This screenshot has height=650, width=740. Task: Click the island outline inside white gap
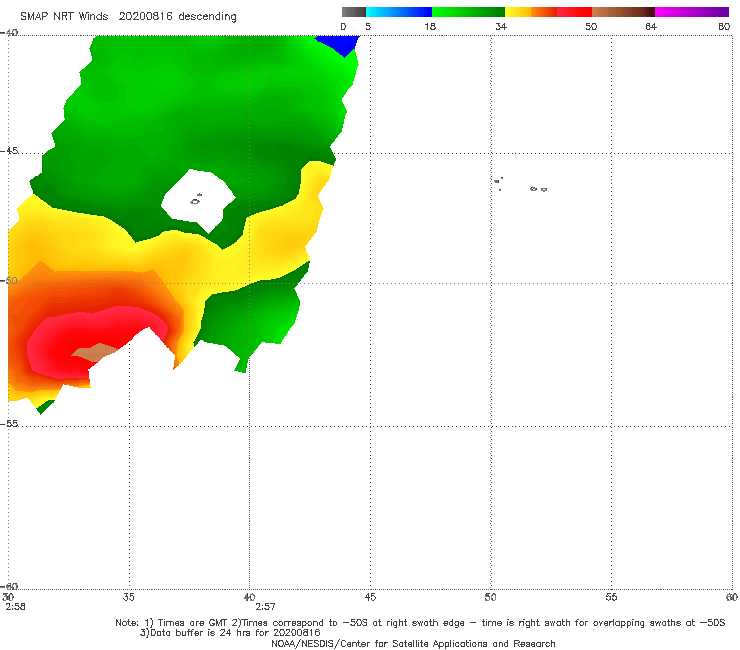pyautogui.click(x=196, y=200)
